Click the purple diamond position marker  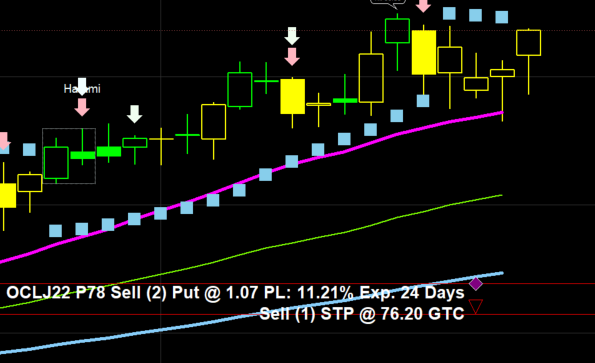pos(476,283)
